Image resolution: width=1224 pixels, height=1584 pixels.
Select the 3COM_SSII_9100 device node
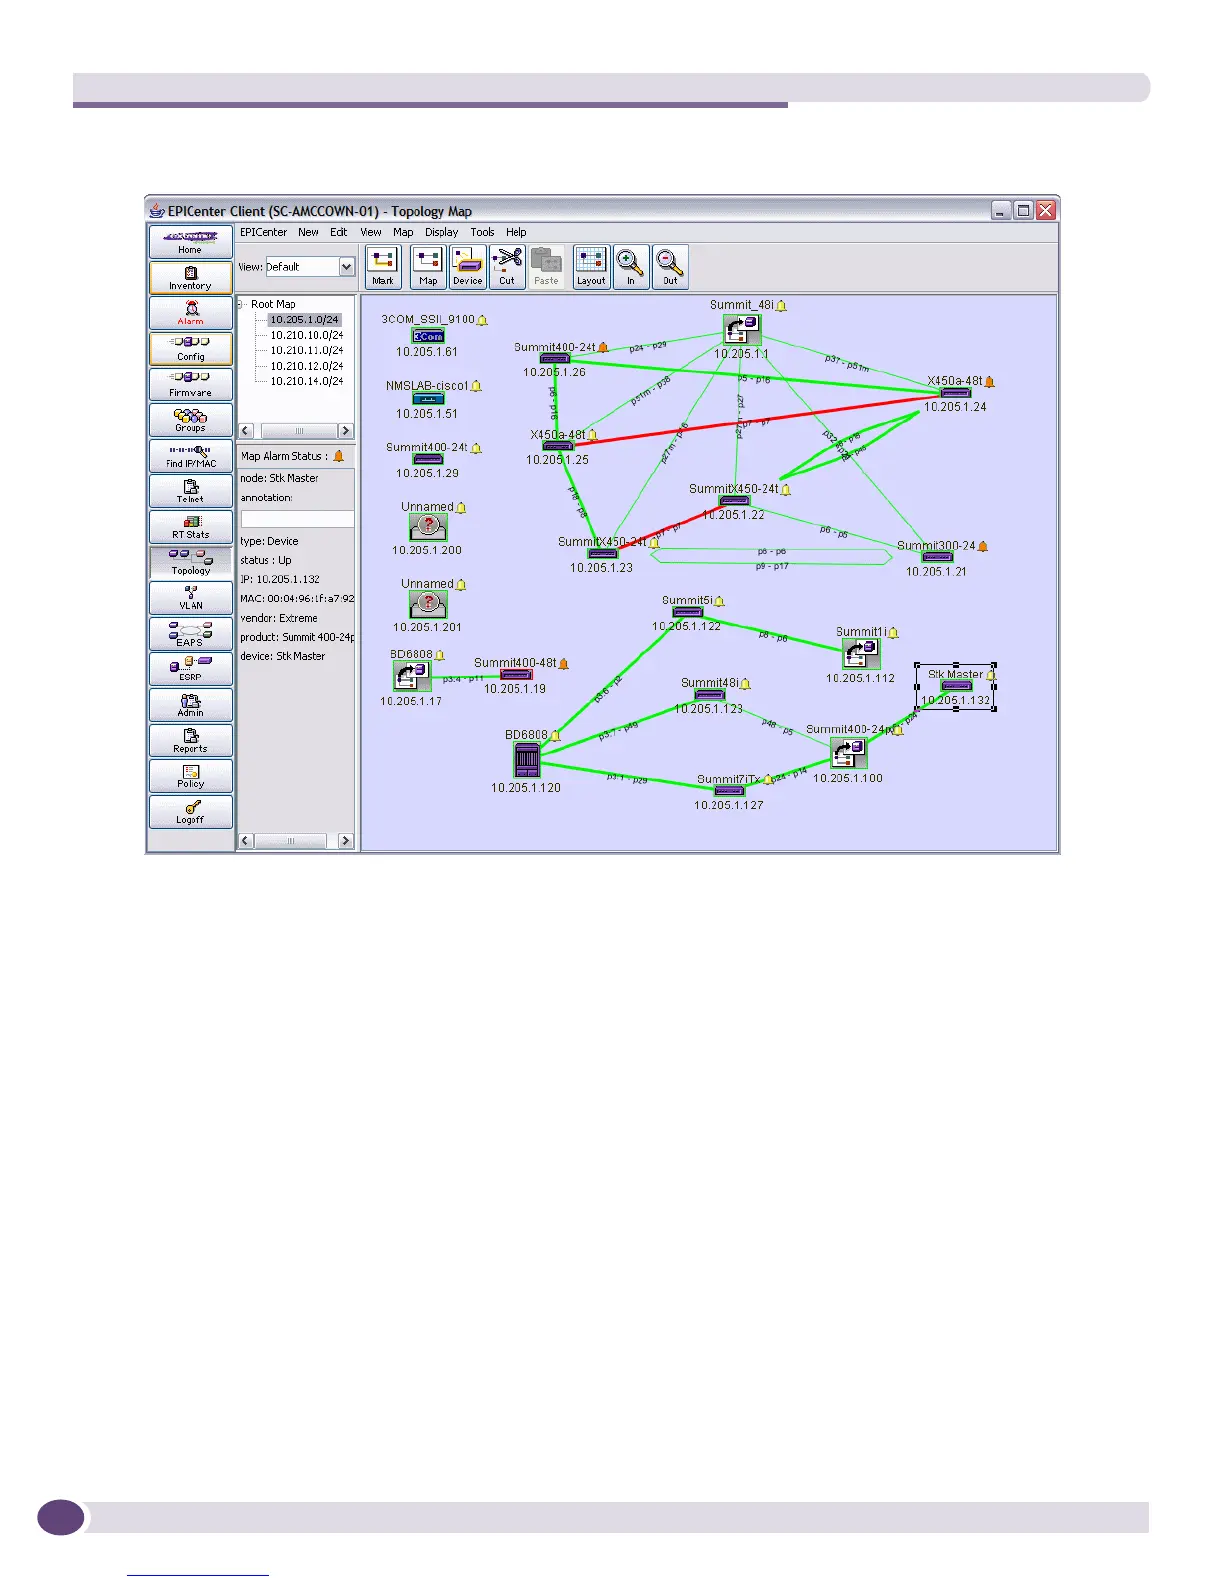pos(428,336)
